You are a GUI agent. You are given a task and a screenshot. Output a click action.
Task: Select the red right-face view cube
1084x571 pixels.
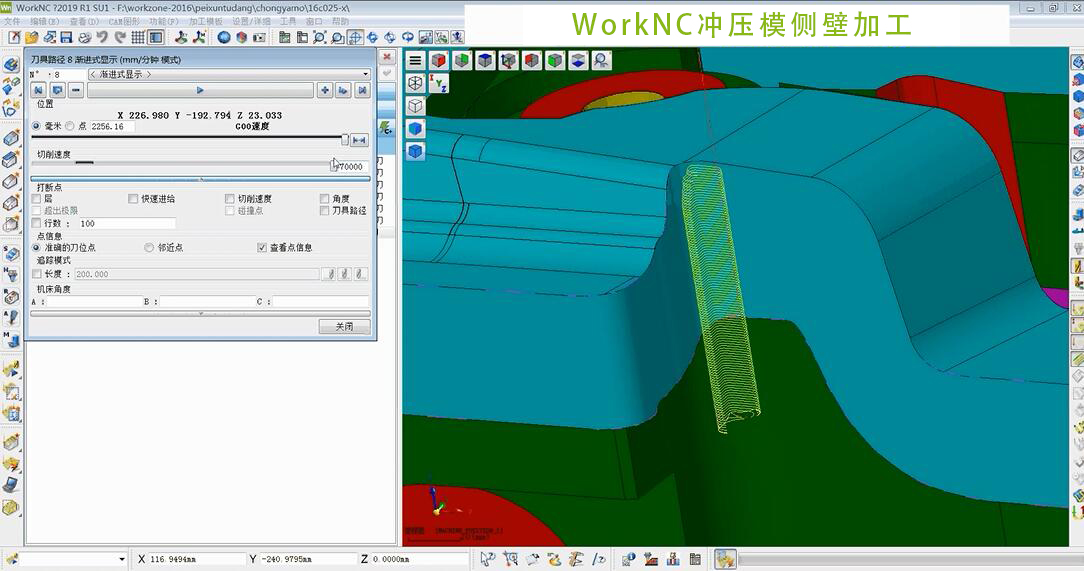click(x=438, y=61)
